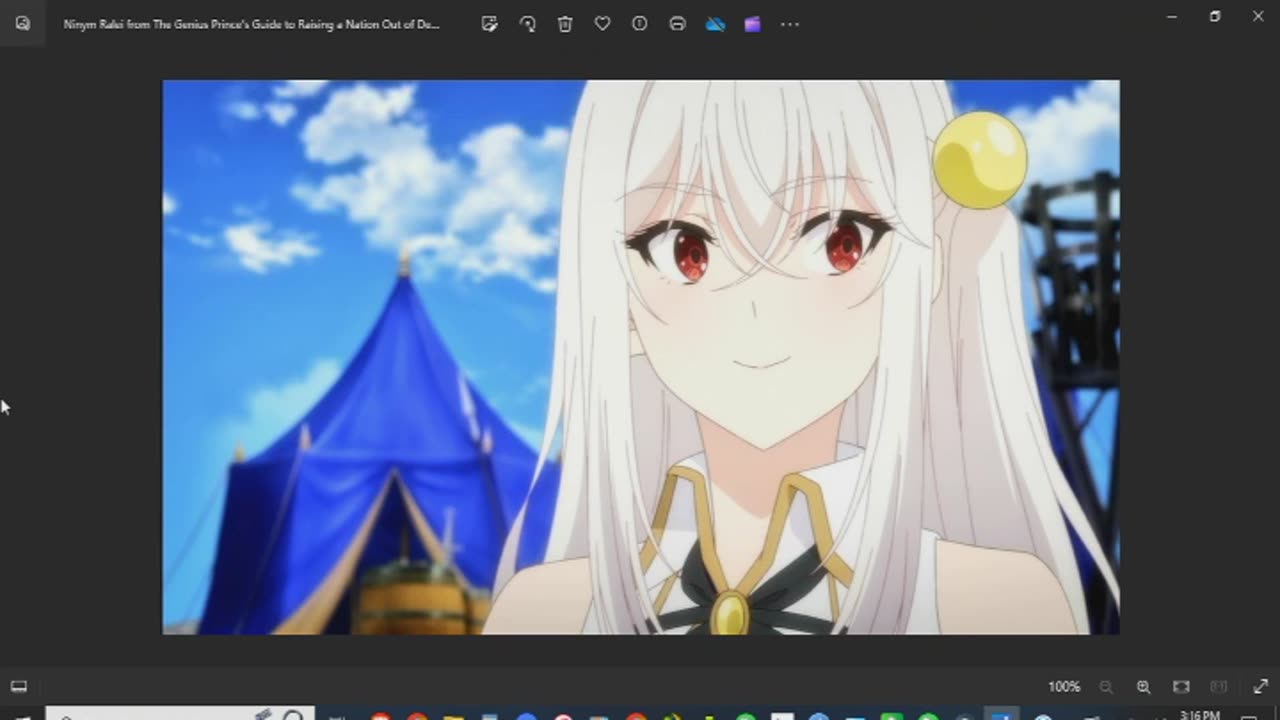Toggle the filmstrip icon at bottom left

tap(18, 686)
